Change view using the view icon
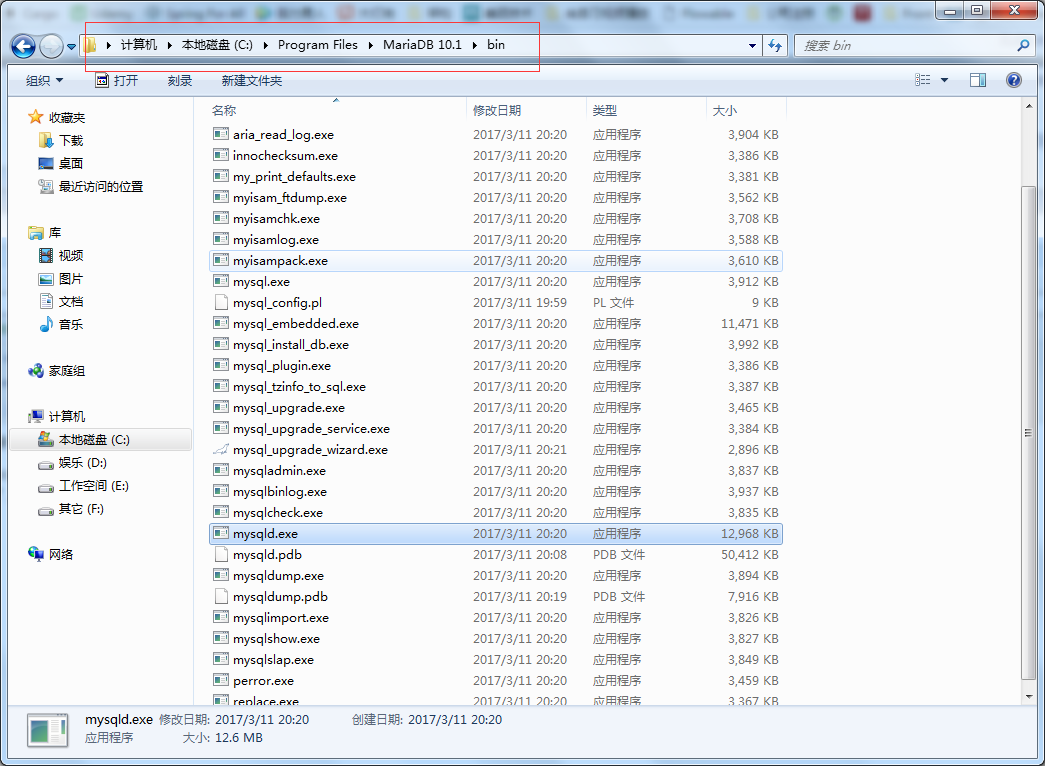Viewport: 1045px width, 766px height. [922, 80]
